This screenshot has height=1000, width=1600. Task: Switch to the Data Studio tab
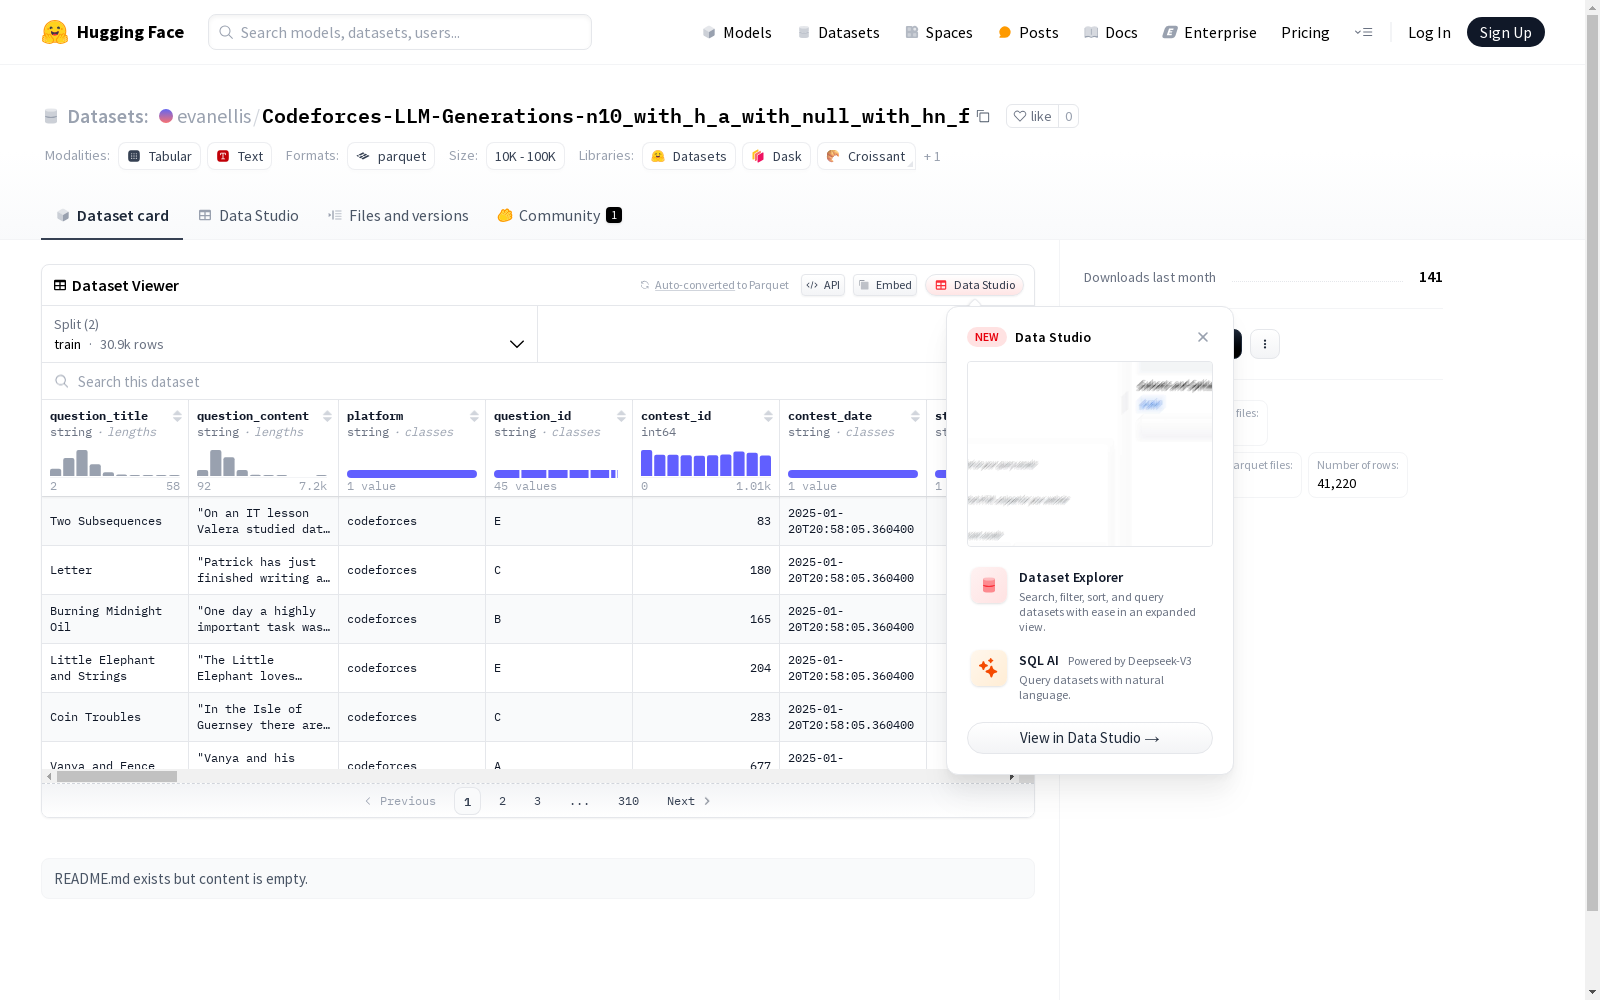pos(248,216)
